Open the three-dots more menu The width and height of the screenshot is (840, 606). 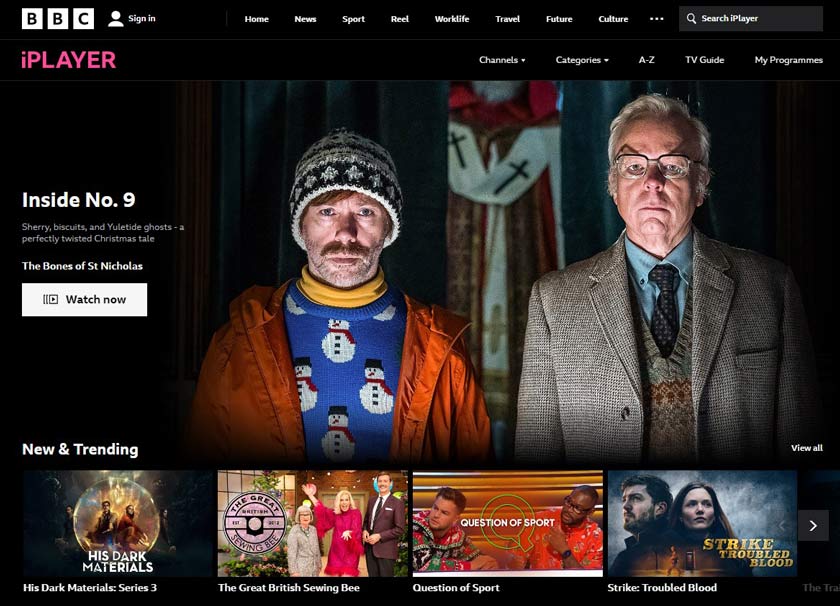656,19
